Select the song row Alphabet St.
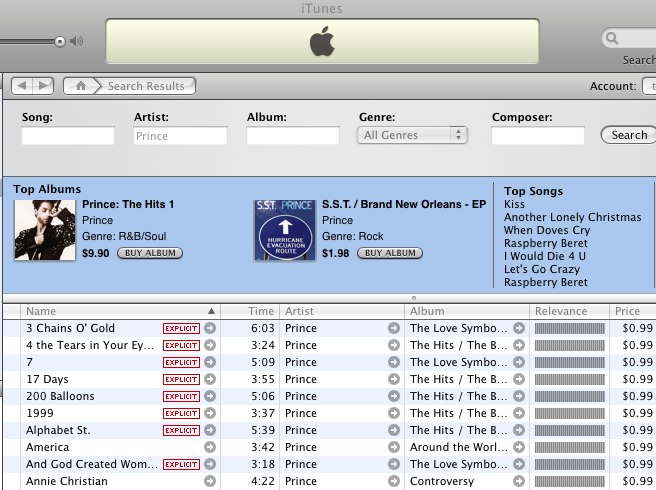The height and width of the screenshot is (490, 656). 329,430
